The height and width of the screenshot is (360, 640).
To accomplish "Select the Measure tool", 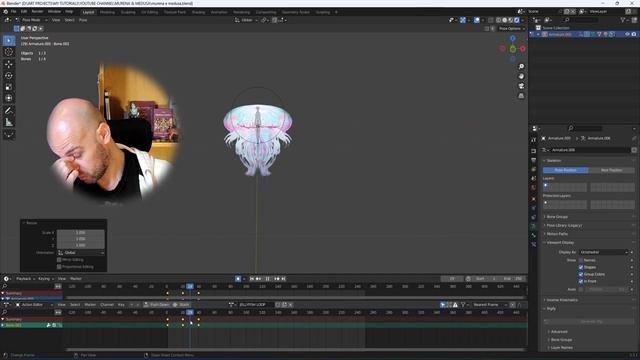I will click(9, 122).
